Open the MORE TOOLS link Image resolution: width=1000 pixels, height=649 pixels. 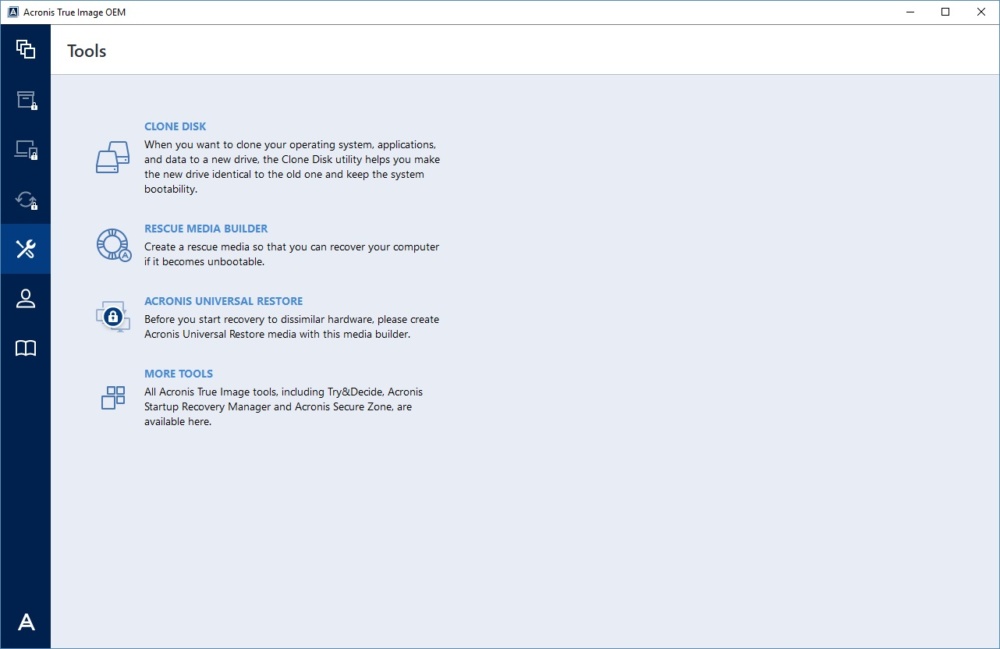[179, 374]
